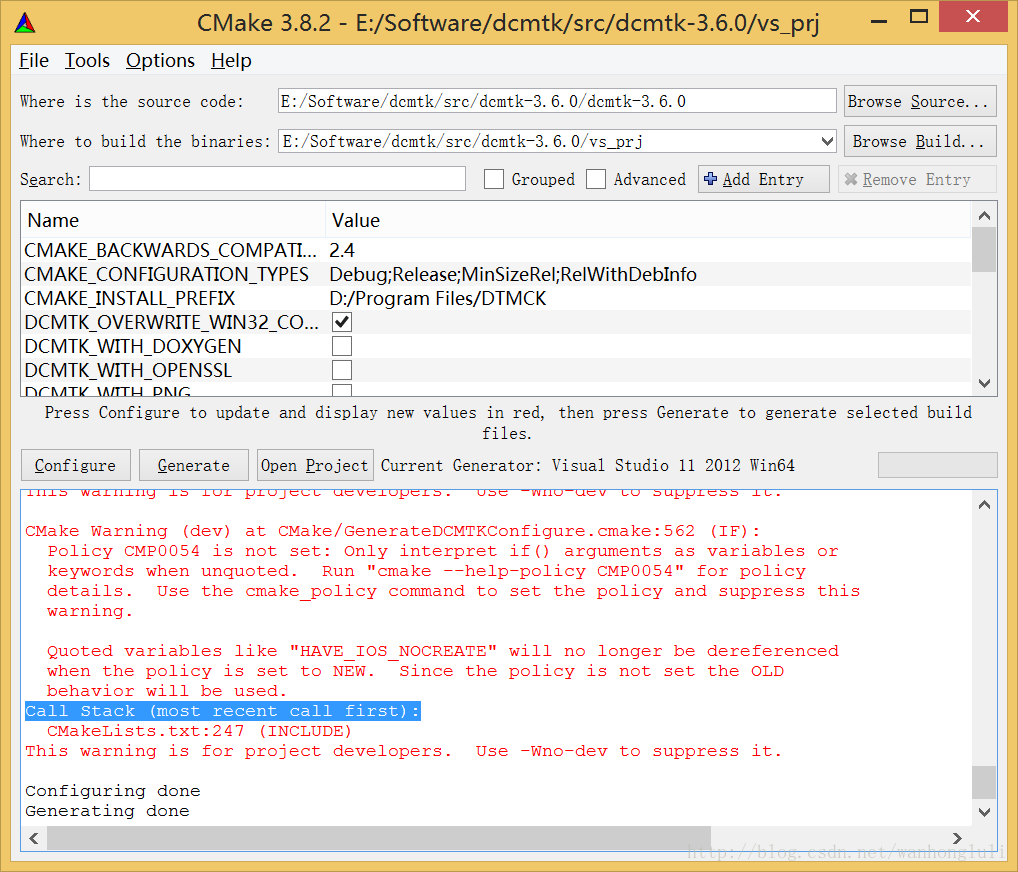Check the DCMTK_WITH_DOXYGEN checkbox
Viewport: 1018px width, 872px height.
click(342, 346)
